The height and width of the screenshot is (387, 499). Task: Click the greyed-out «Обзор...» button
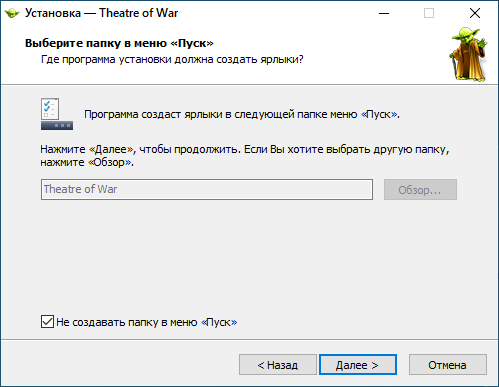(x=420, y=190)
